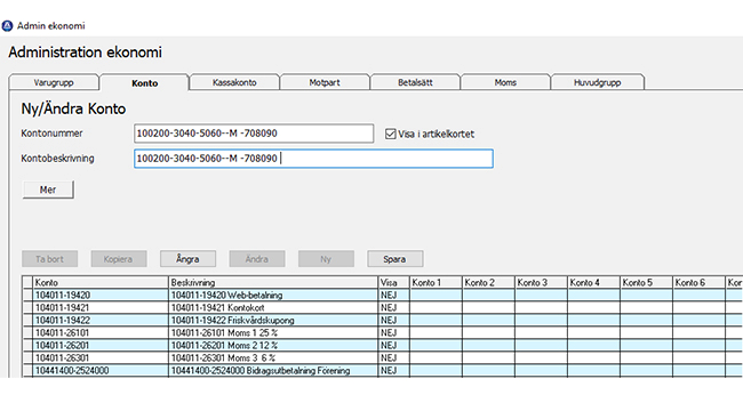Open the Huvudgrupp tab
This screenshot has width=743, height=395.
pos(597,82)
